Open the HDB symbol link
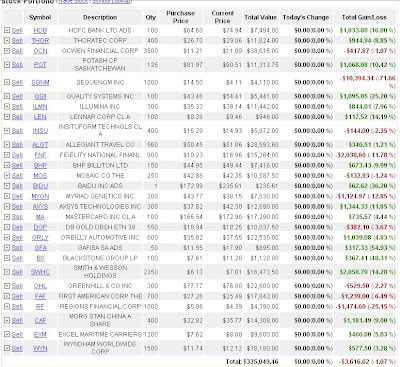The width and height of the screenshot is (400, 367). 40,31
